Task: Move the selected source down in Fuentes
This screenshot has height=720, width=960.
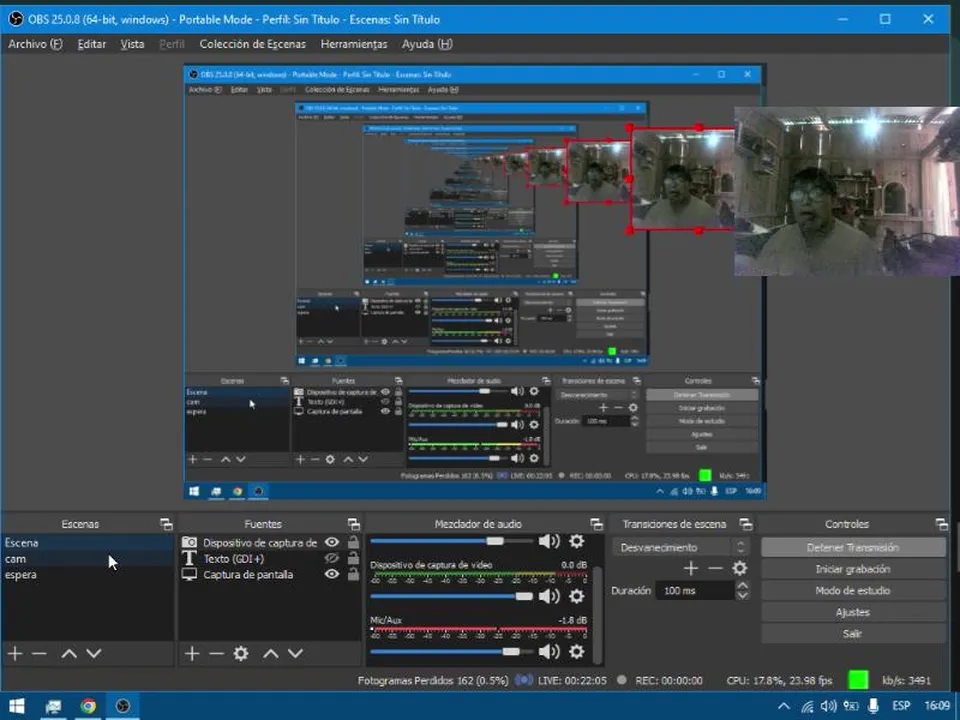Action: click(296, 653)
